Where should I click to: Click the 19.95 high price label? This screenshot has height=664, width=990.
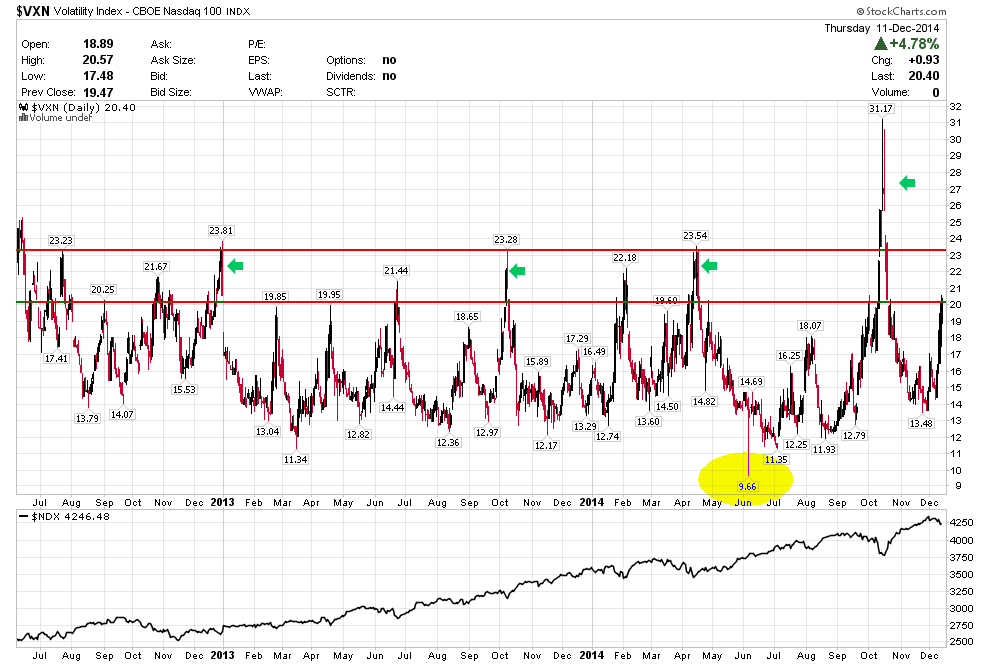coord(329,295)
